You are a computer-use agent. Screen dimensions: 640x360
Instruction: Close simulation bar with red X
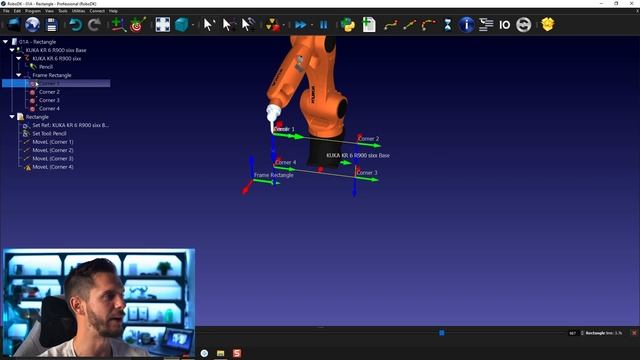tap(634, 333)
